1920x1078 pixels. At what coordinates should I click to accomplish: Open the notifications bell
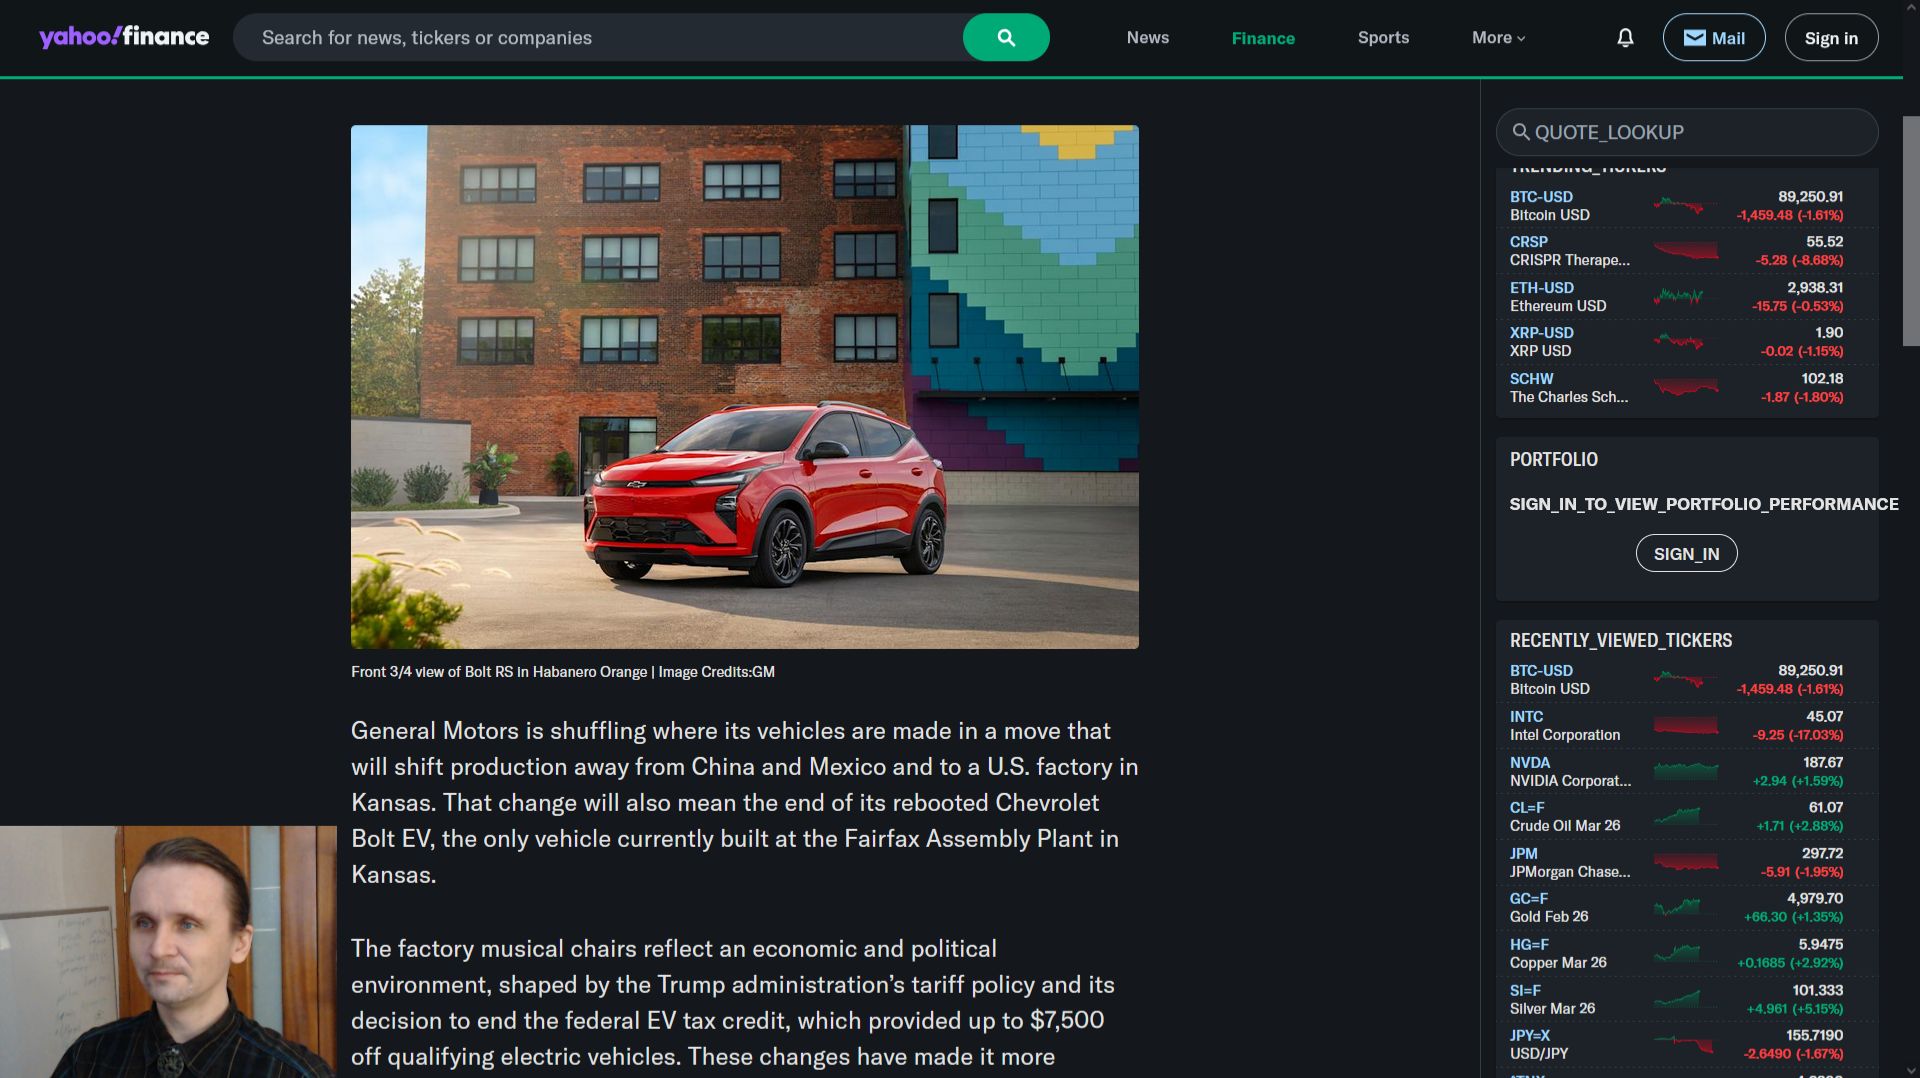click(x=1625, y=37)
